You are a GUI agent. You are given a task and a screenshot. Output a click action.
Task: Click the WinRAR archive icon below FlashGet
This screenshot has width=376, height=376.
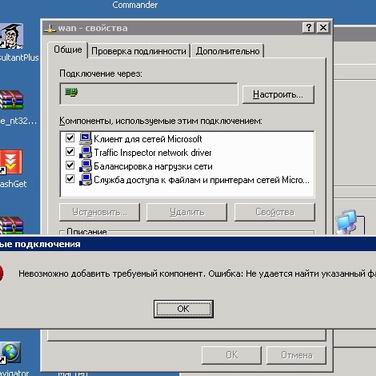tap(11, 226)
